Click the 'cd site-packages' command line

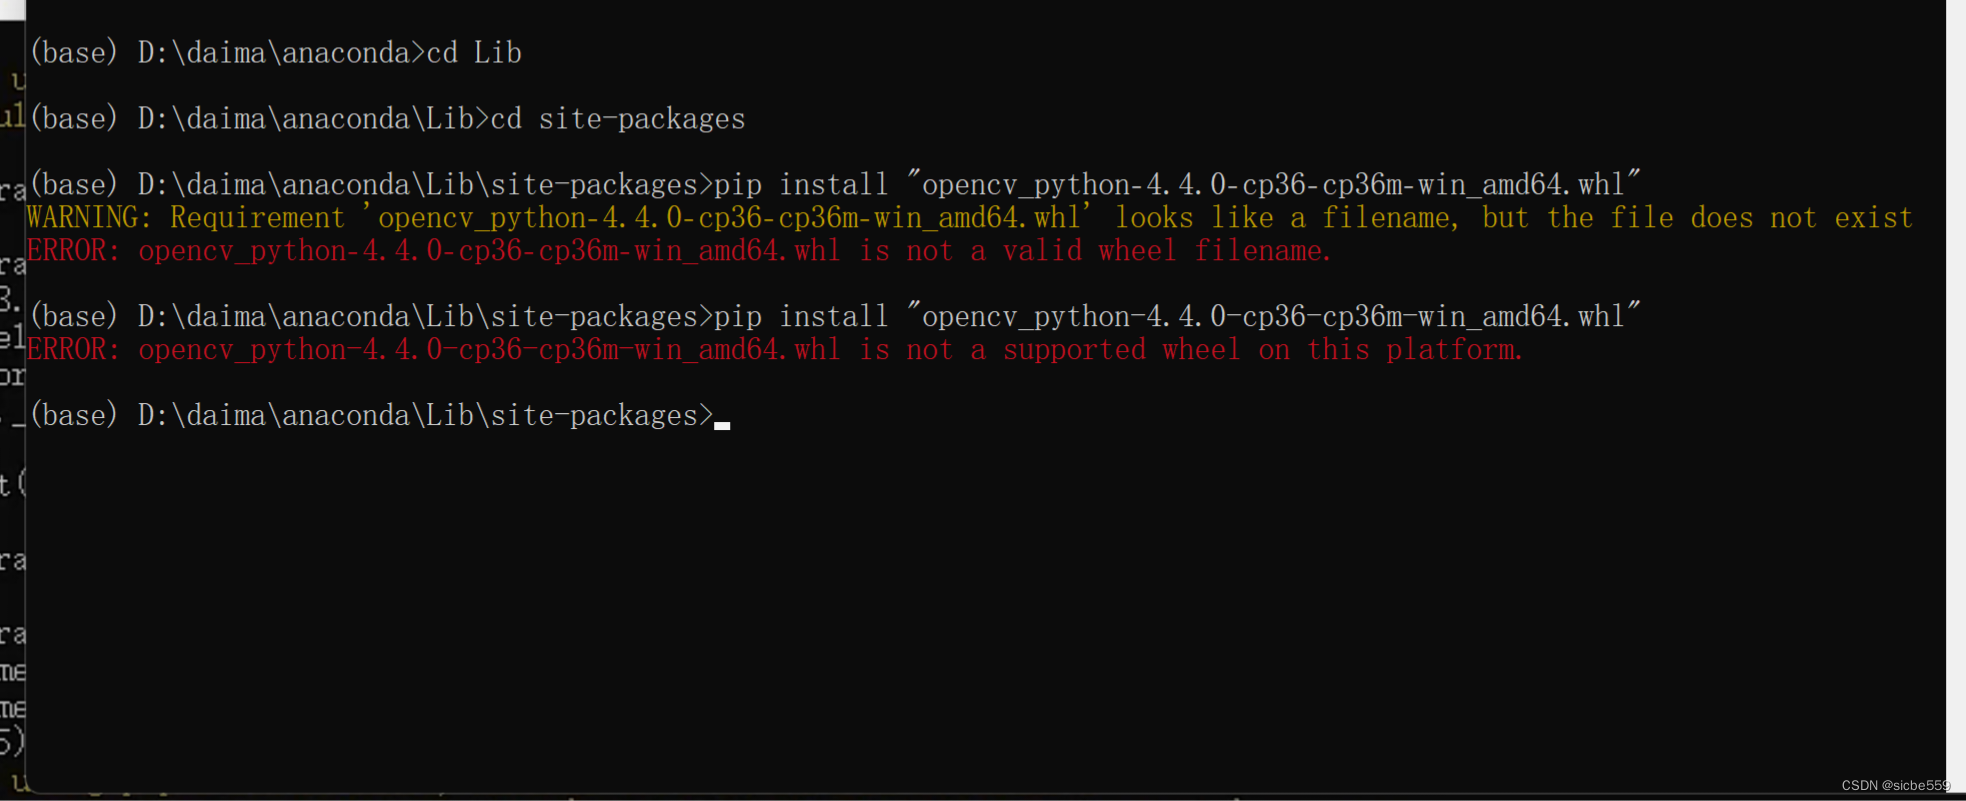point(388,118)
